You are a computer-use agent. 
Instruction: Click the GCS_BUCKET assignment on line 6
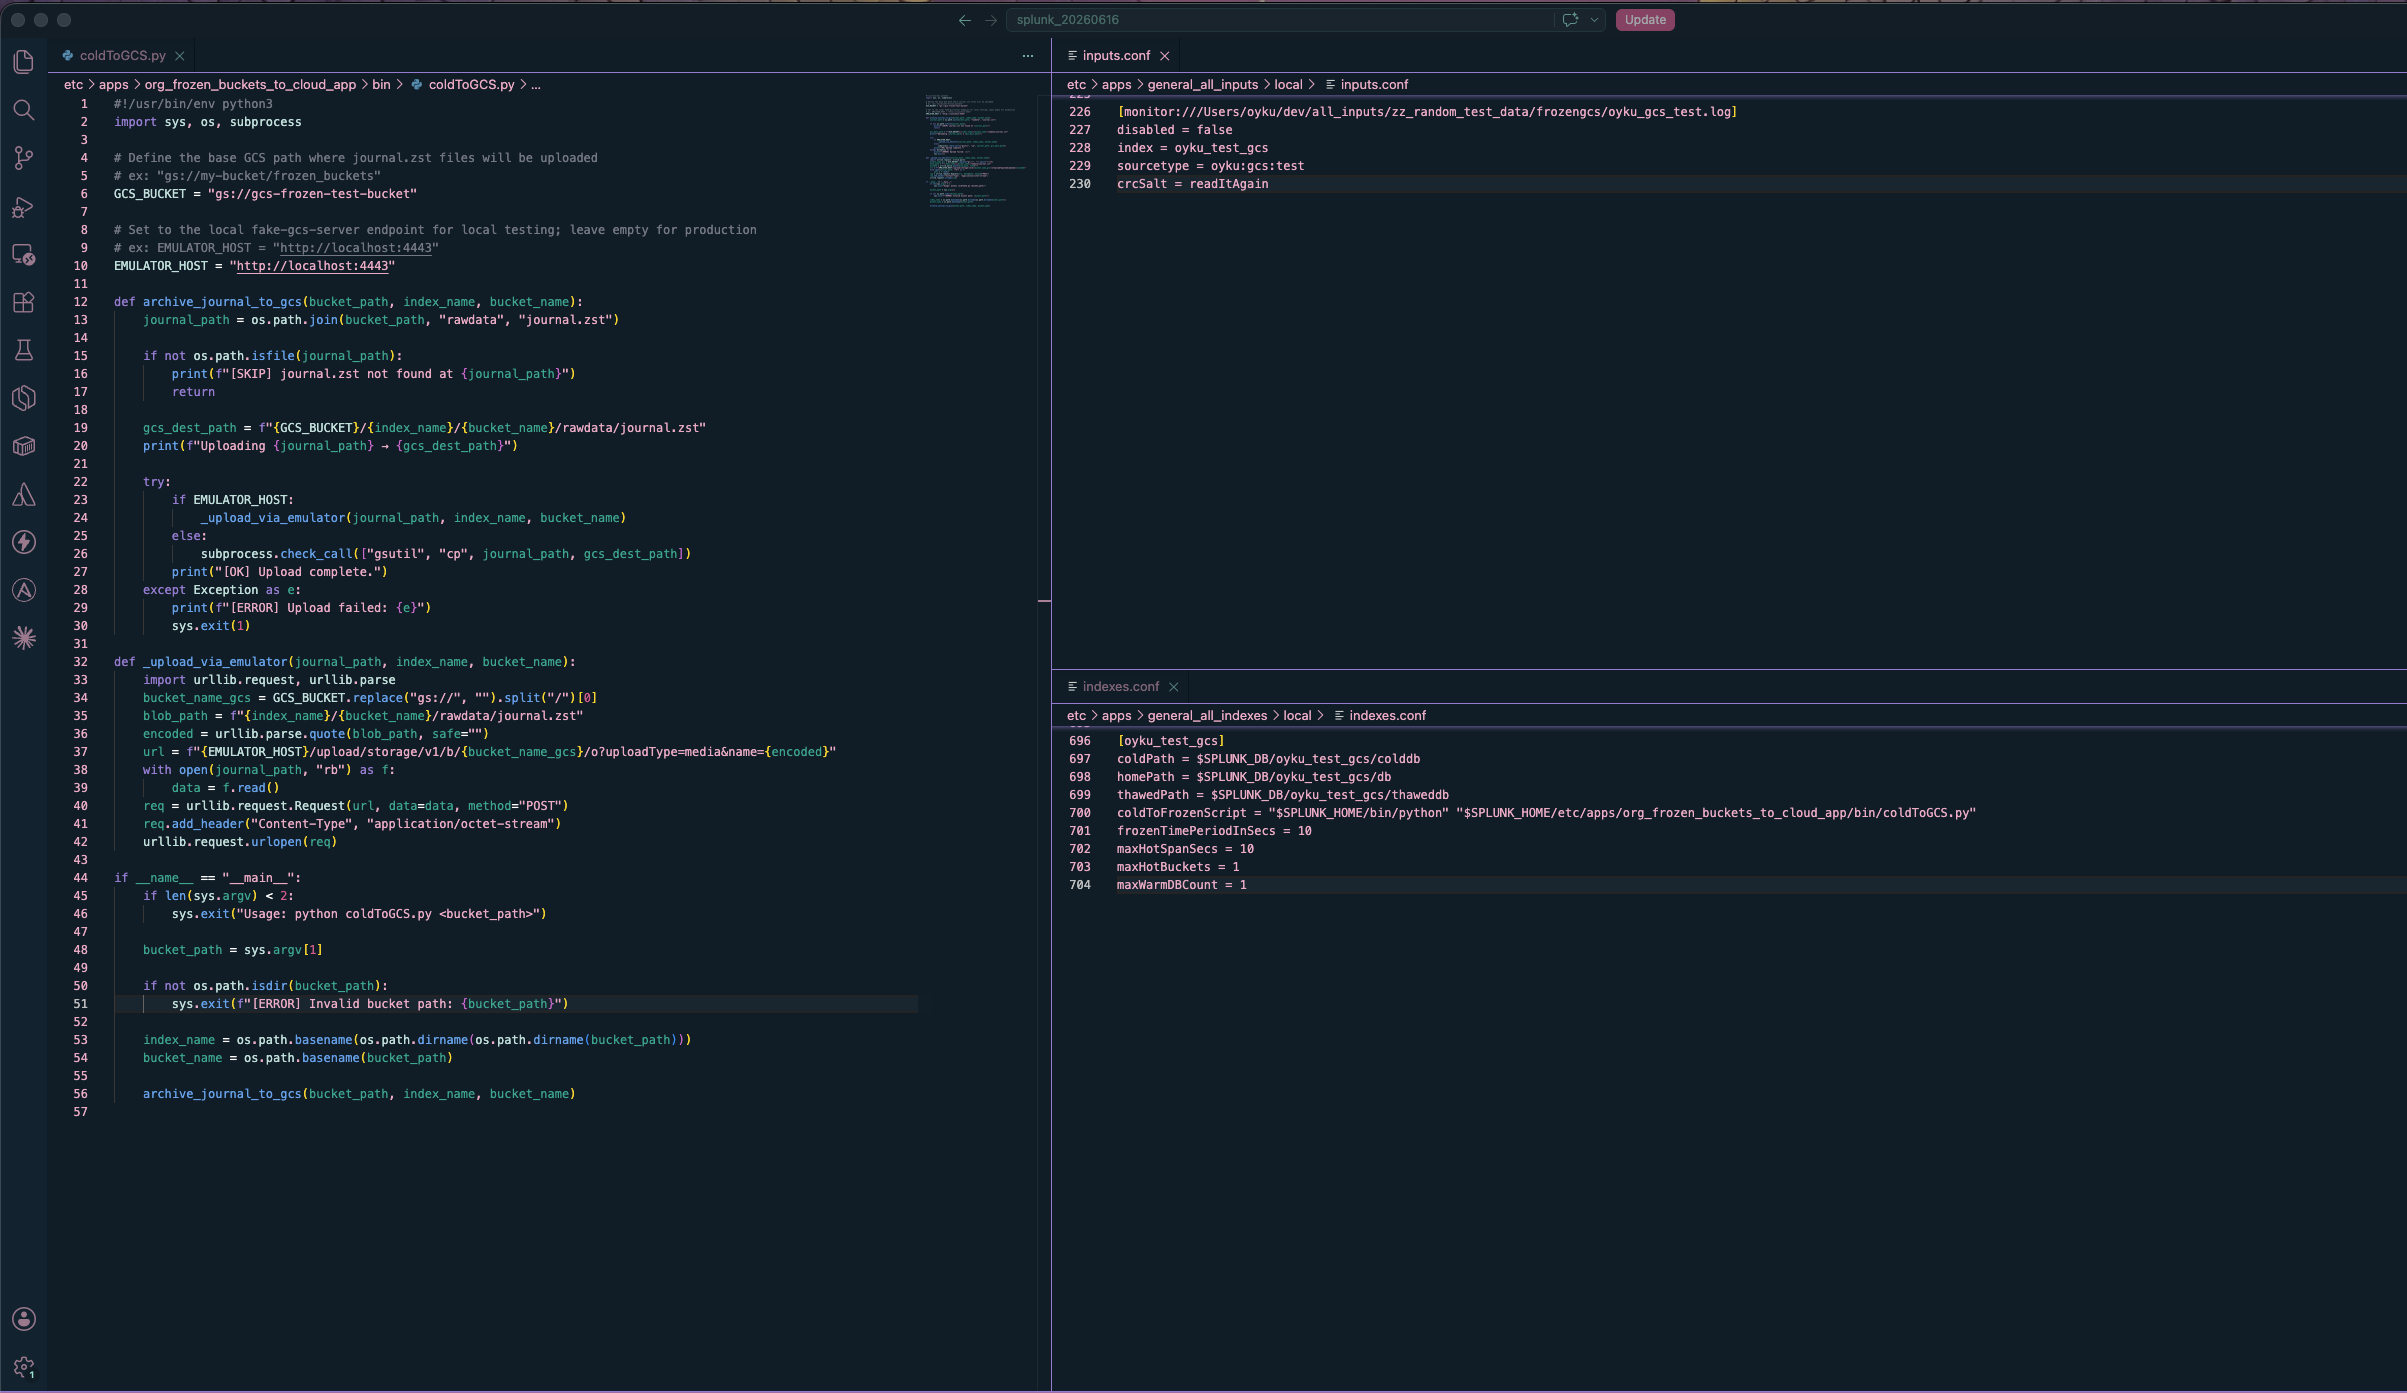click(265, 194)
